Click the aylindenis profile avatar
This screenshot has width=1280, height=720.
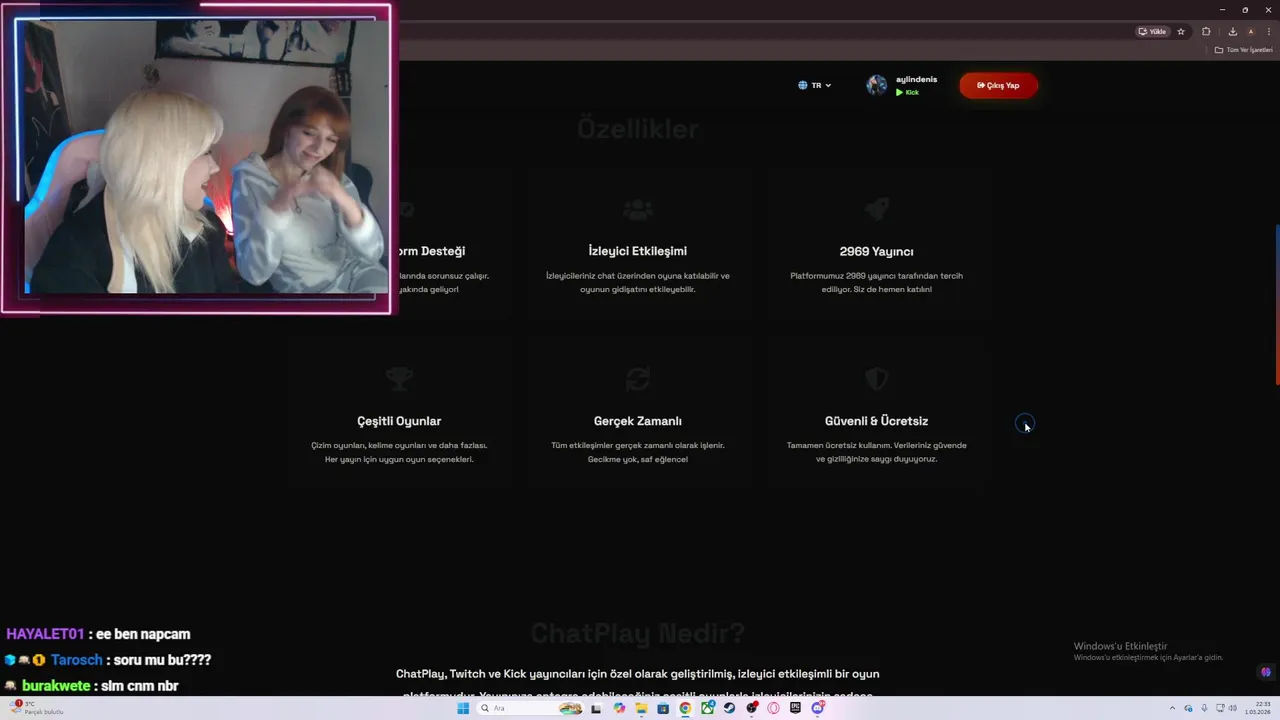[x=877, y=85]
